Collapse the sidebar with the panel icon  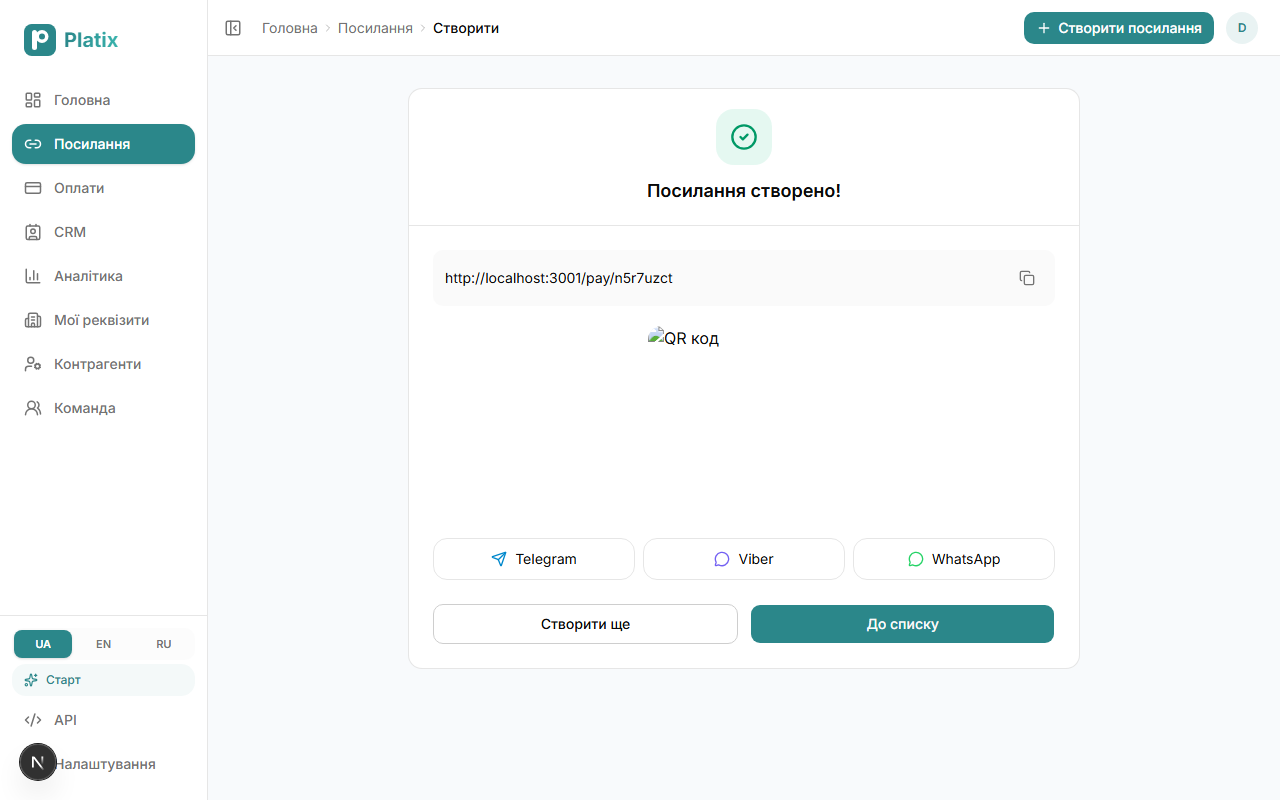pos(233,28)
